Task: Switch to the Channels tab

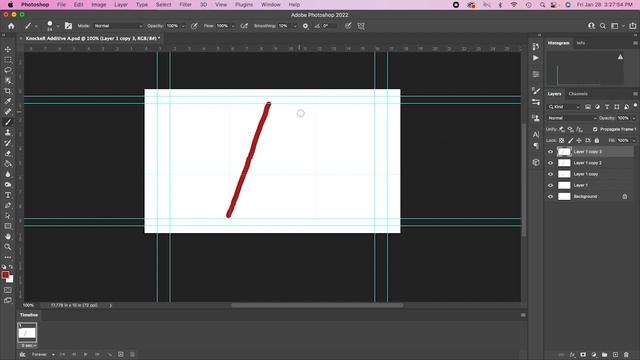Action: (x=578, y=94)
